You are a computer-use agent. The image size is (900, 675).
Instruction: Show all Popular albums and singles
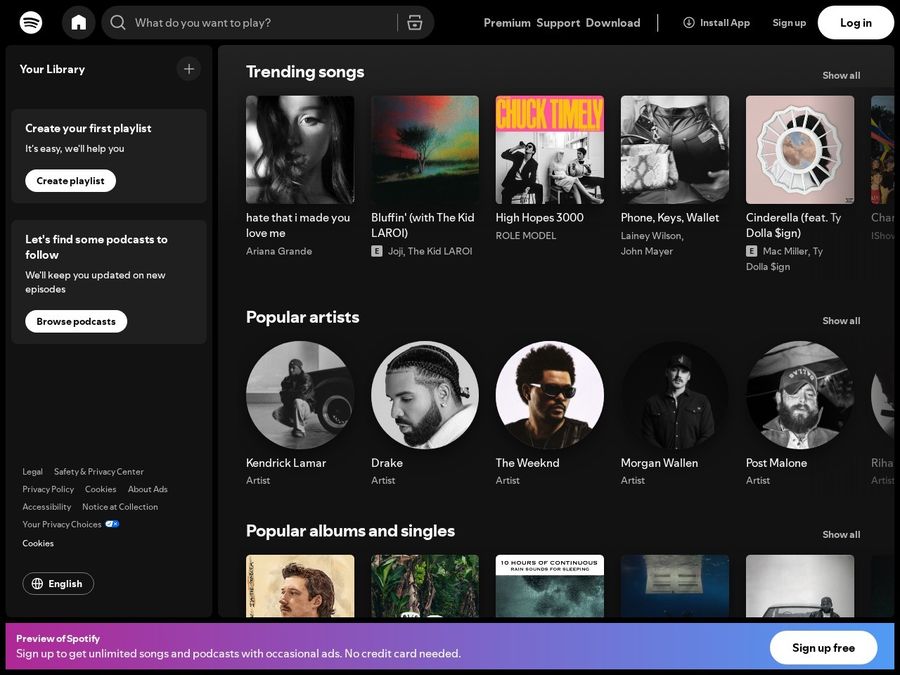[841, 534]
